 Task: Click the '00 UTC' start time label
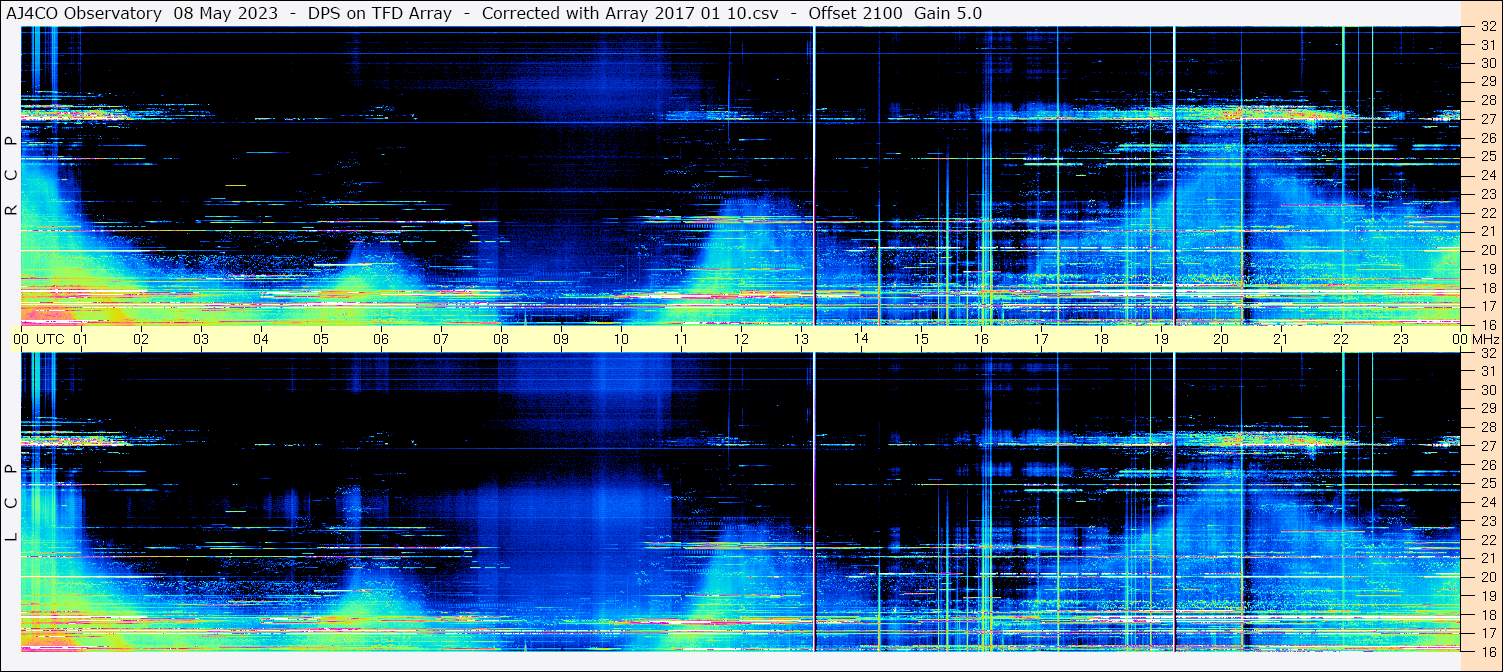[x=39, y=339]
